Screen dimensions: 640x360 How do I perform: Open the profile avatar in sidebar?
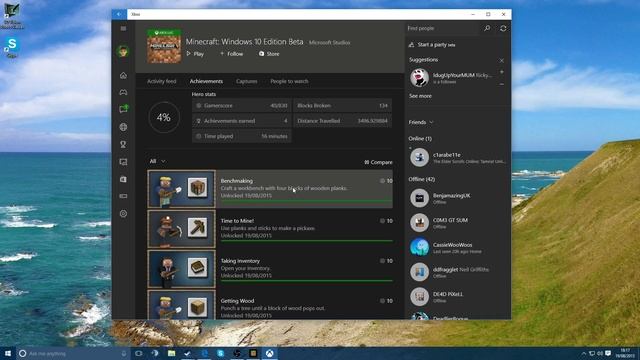click(x=123, y=51)
